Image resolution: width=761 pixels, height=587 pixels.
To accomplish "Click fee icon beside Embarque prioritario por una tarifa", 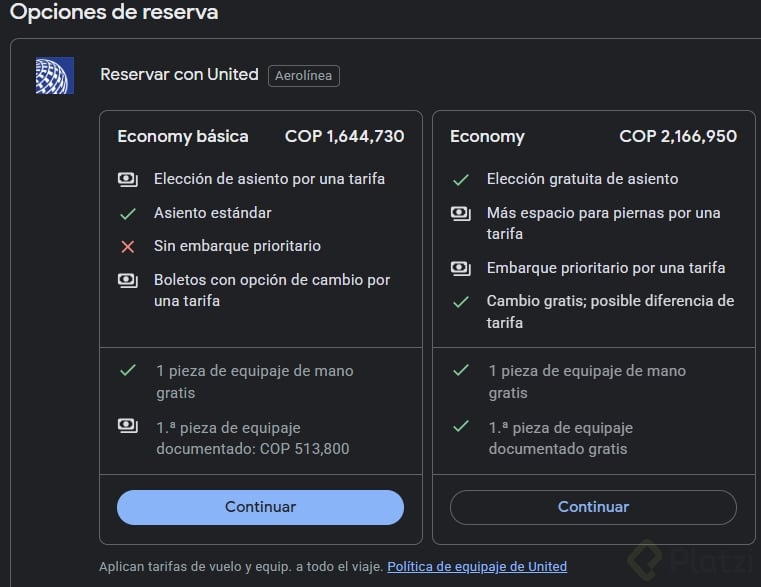I will pos(461,268).
